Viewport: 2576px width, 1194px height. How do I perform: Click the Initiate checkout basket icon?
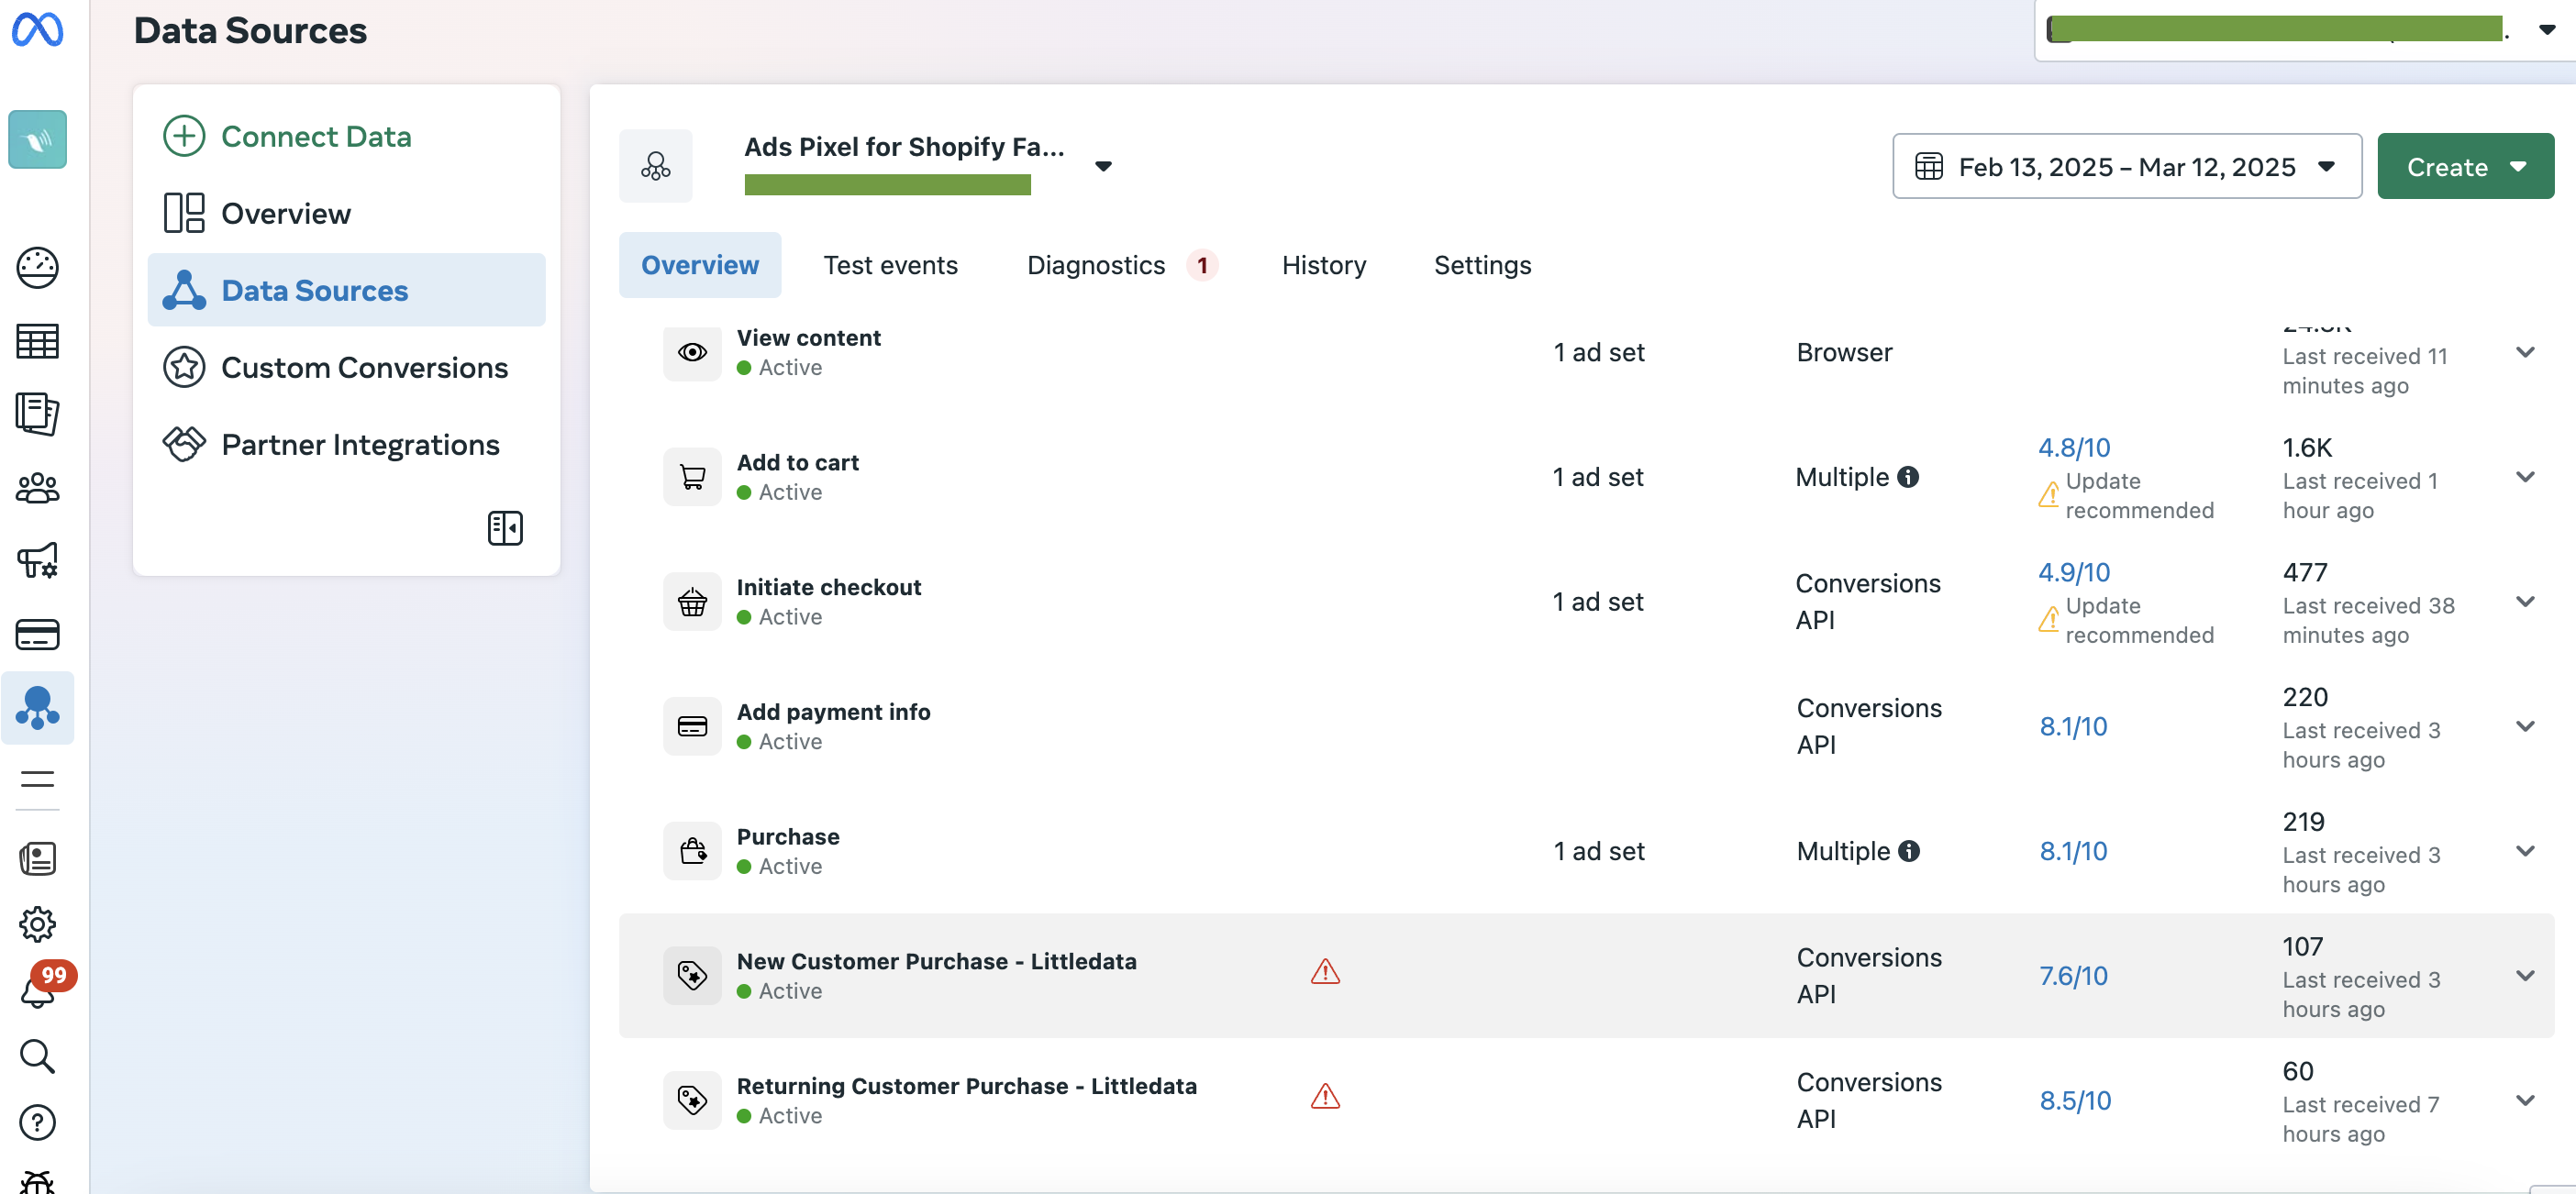(692, 602)
